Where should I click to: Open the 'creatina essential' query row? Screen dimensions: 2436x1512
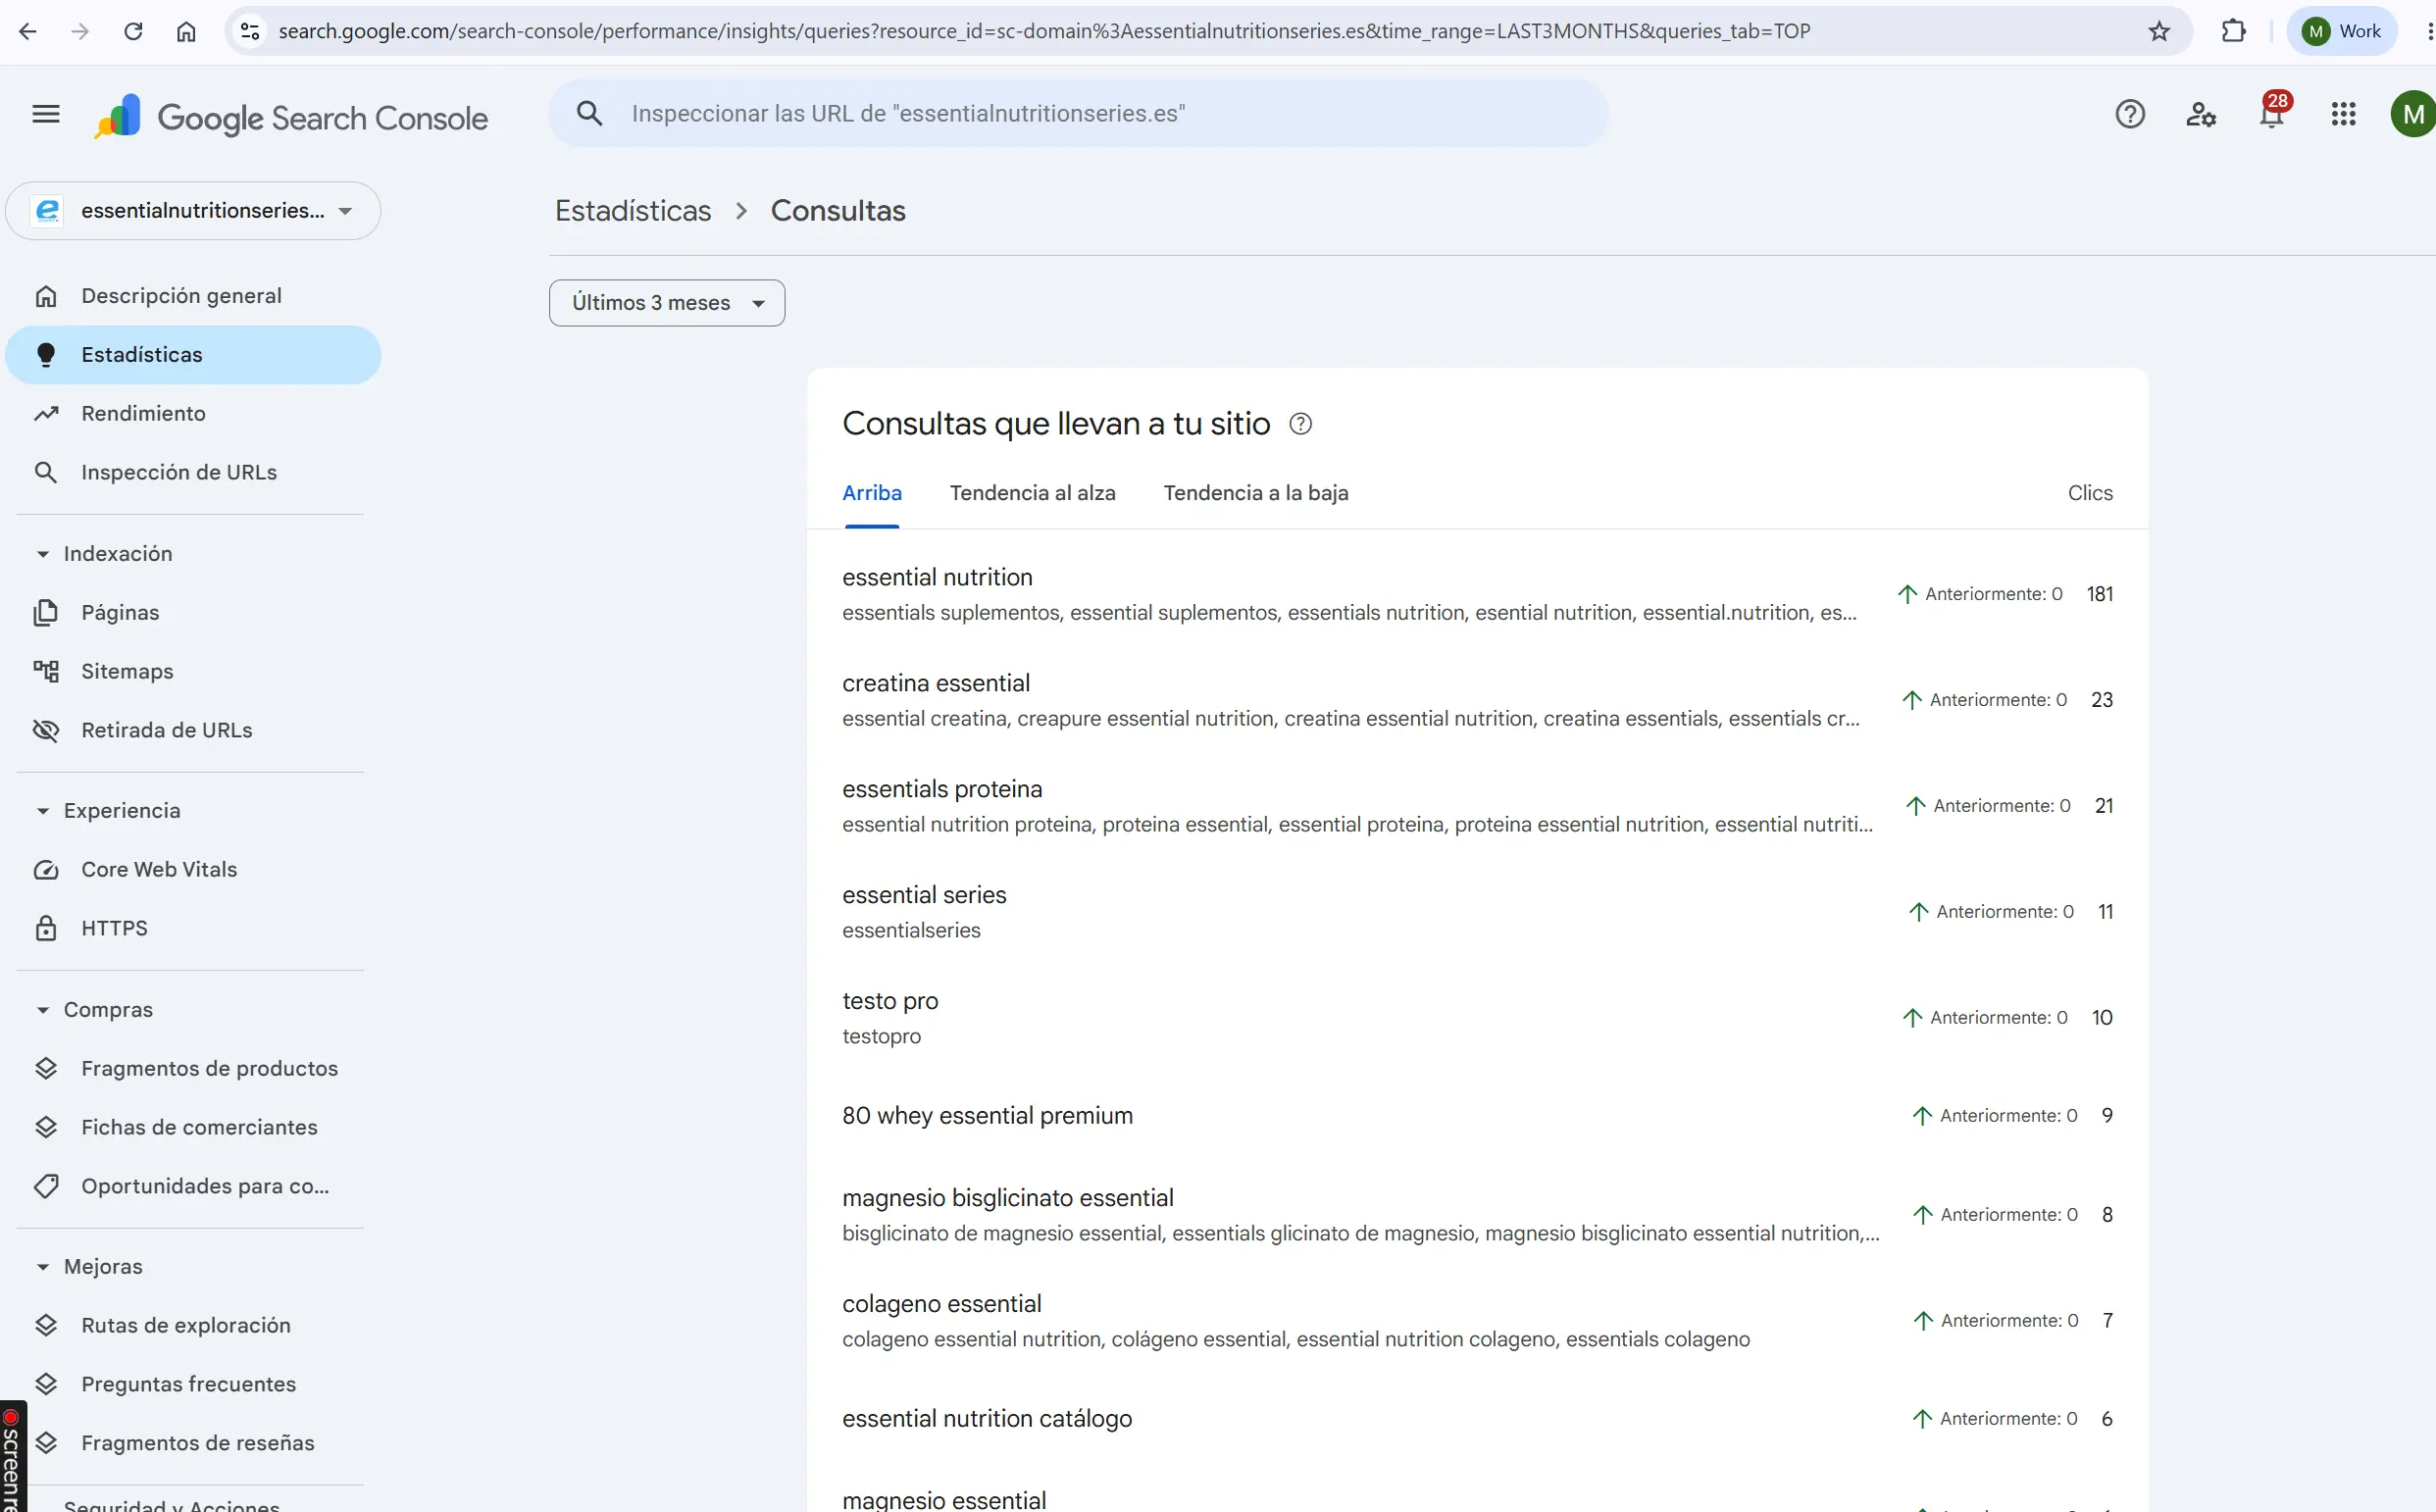coord(1477,700)
